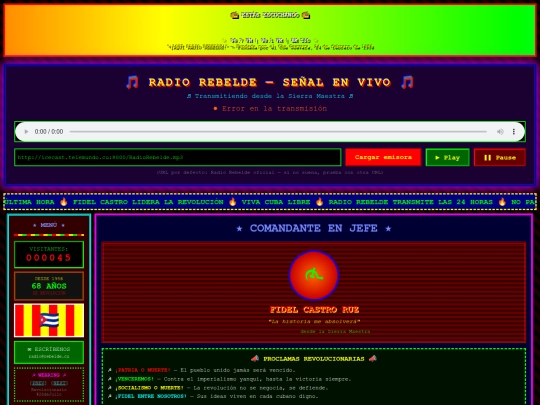Viewport: 540px width, 405px height.
Task: Click the orange status dot before 'Error'
Action: pyautogui.click(x=215, y=108)
